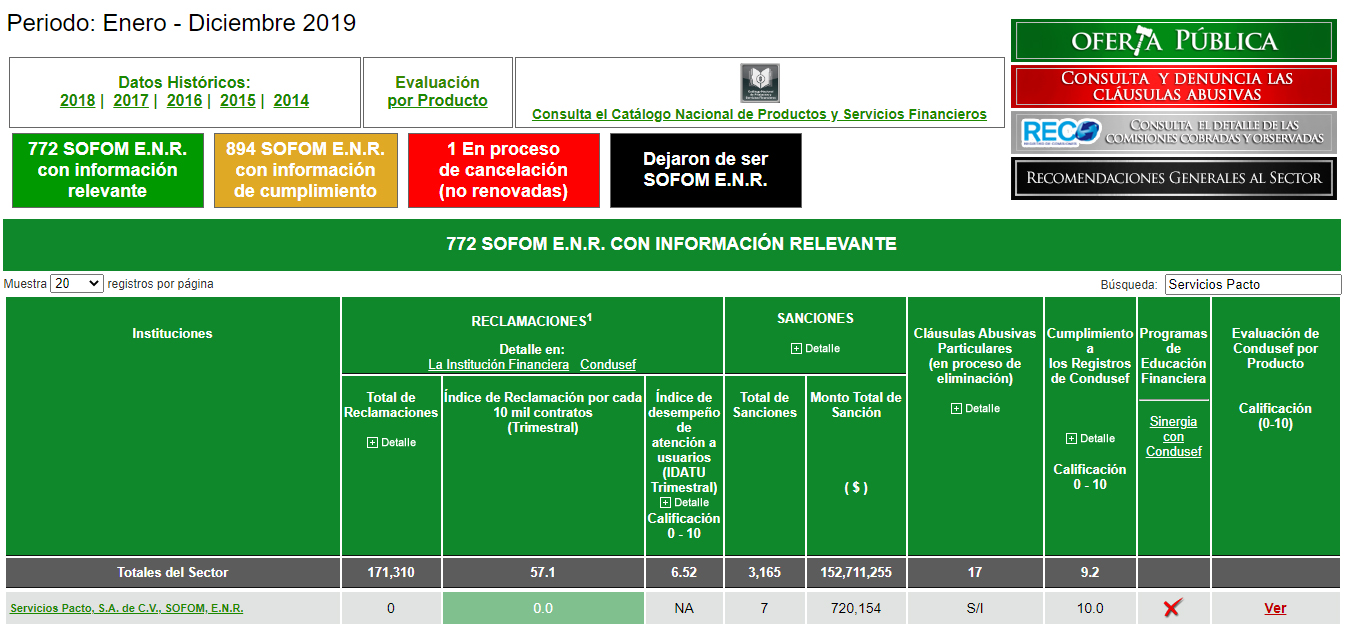
Task: Click the Instituciones column header
Action: (172, 333)
